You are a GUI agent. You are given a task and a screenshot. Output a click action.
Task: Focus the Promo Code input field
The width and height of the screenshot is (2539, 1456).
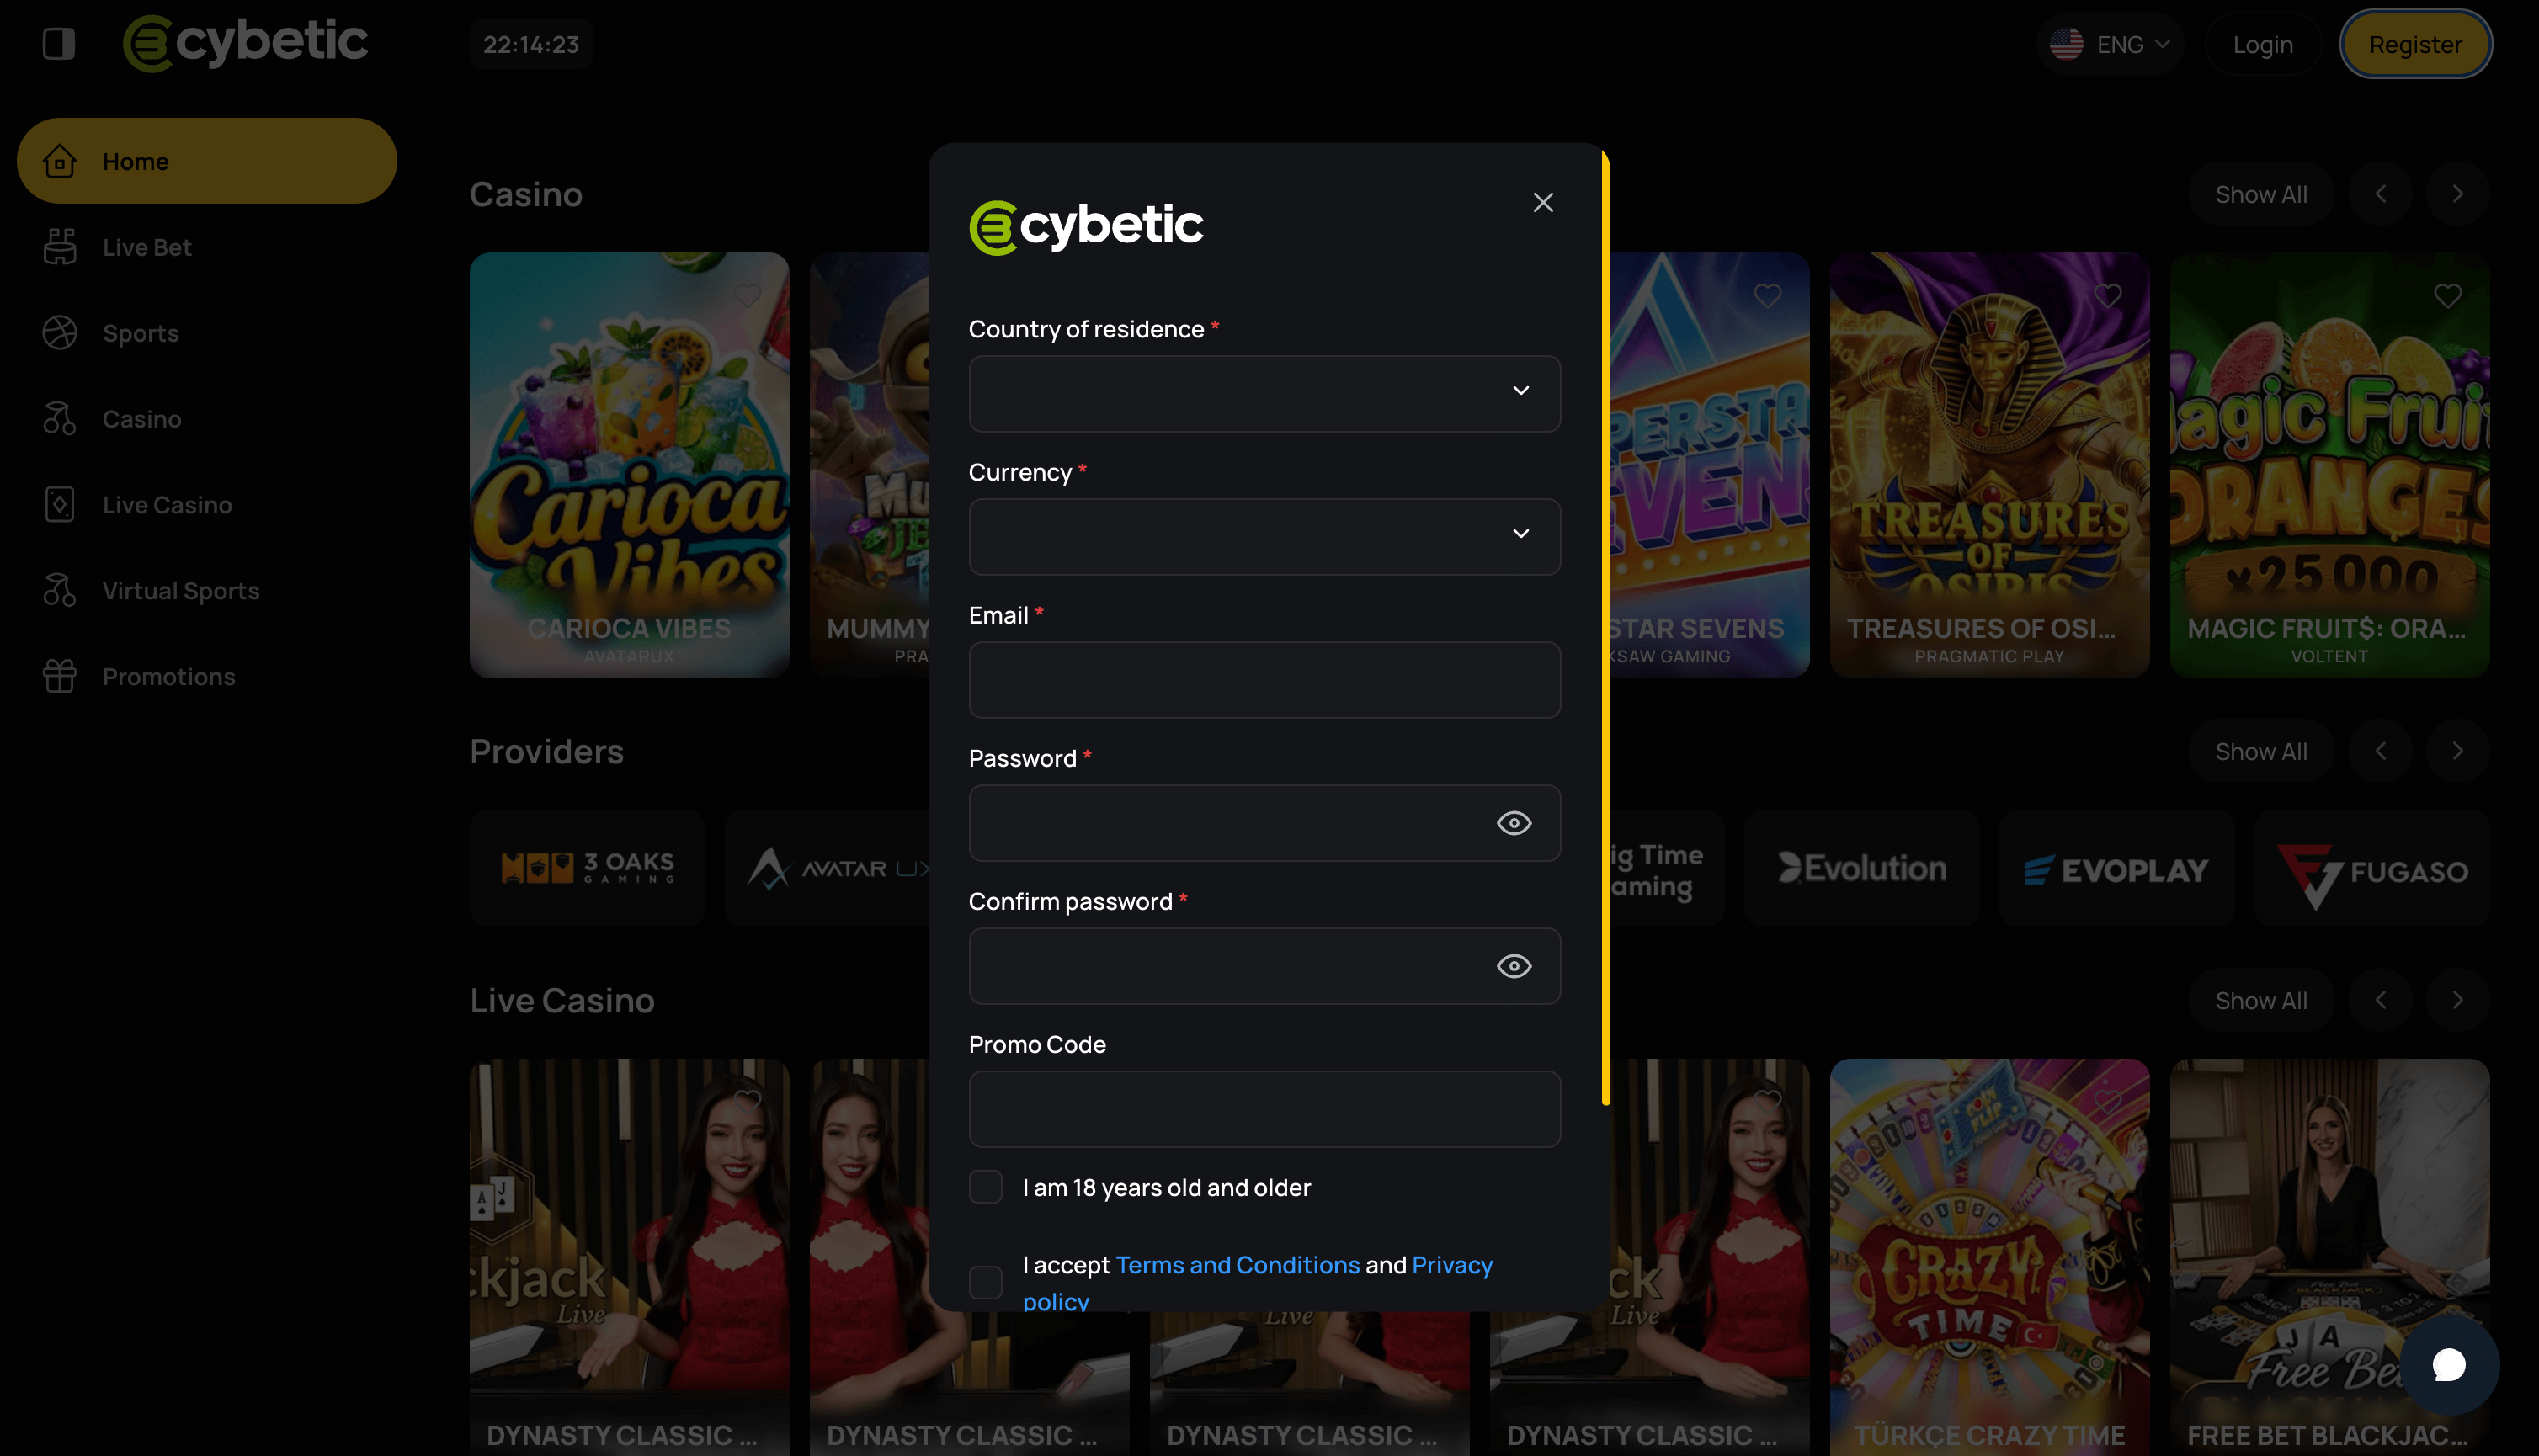coord(1265,1109)
